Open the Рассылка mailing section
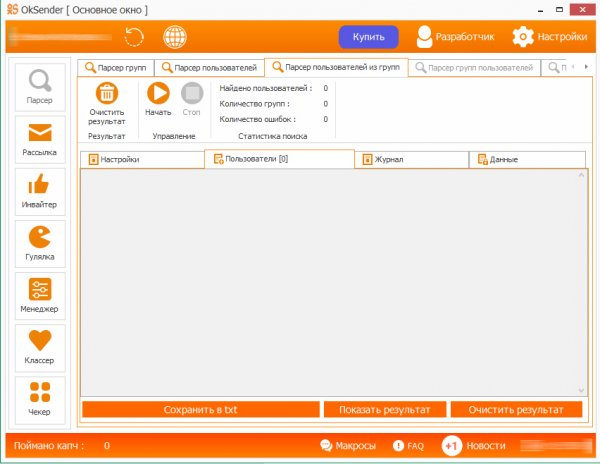The width and height of the screenshot is (600, 464). point(40,139)
